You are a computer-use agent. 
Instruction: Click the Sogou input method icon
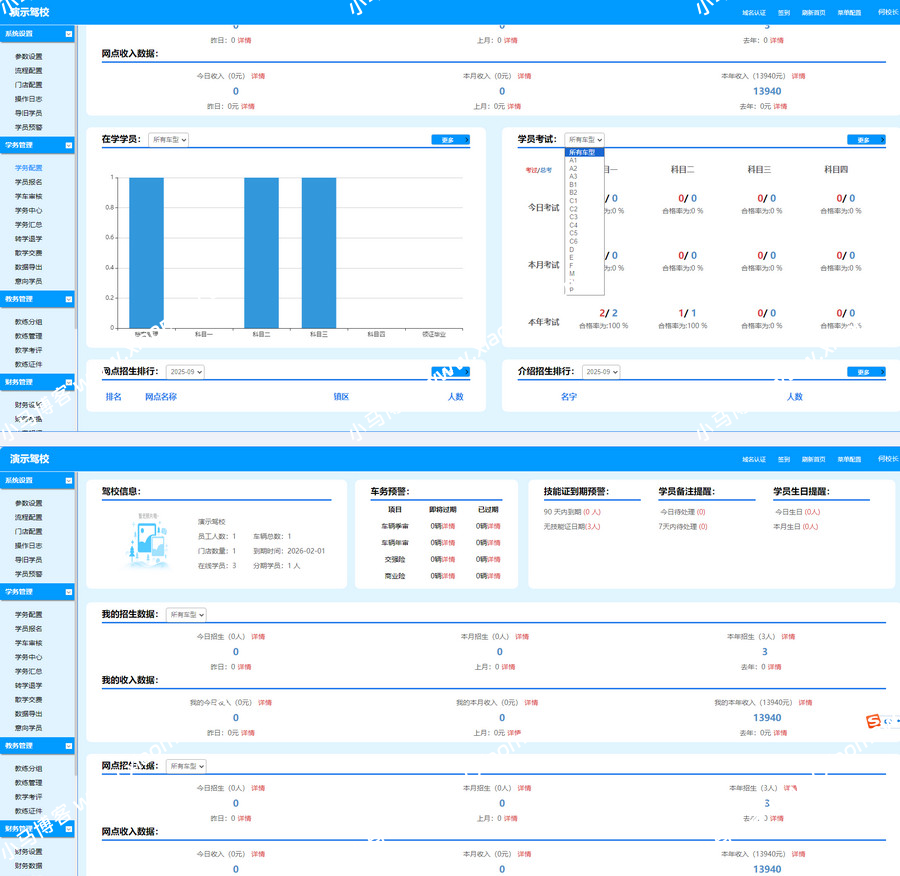(x=873, y=721)
